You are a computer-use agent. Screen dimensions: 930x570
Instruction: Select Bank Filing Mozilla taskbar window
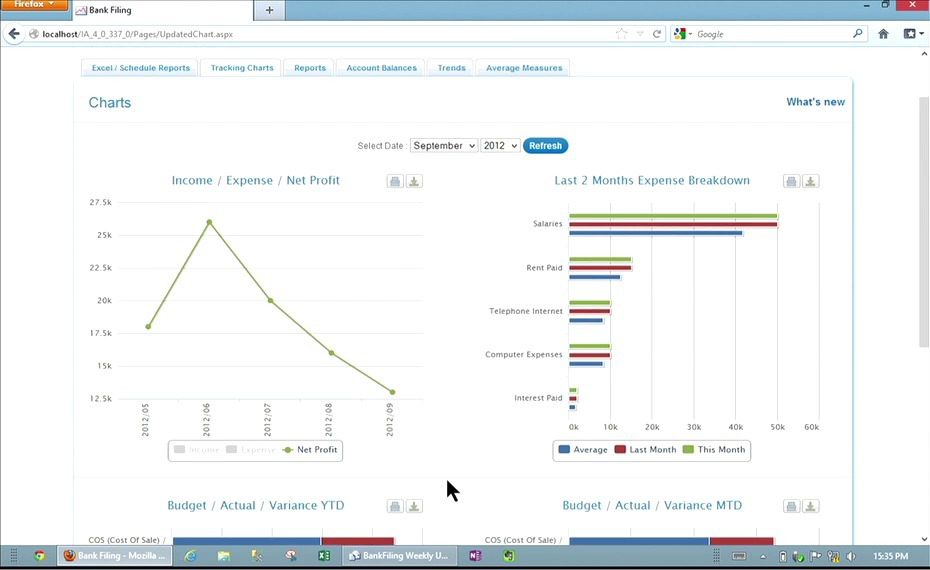tap(115, 556)
